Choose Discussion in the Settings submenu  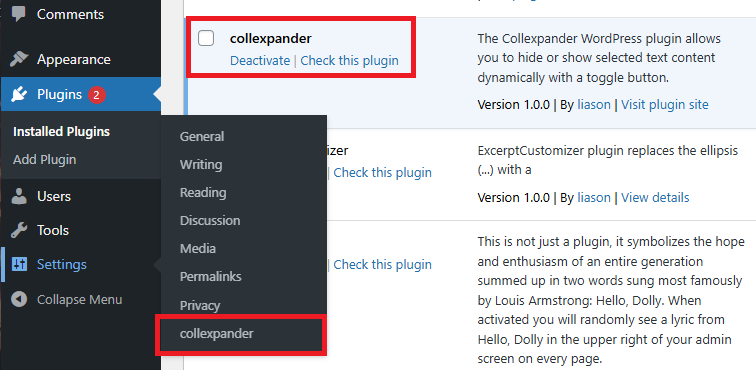[x=210, y=220]
